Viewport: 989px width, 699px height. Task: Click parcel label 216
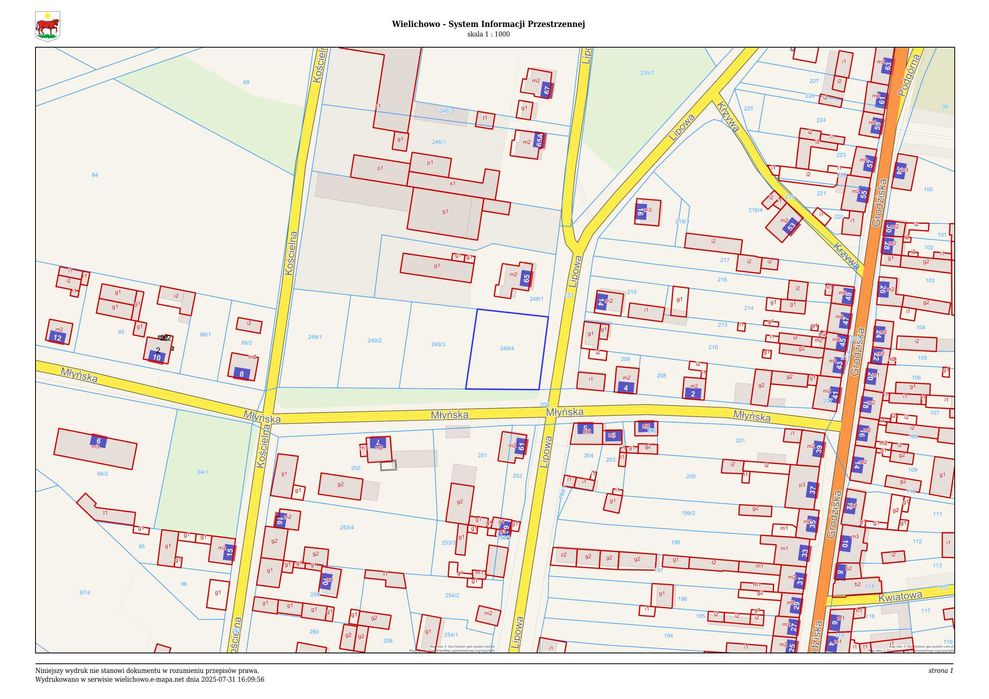pyautogui.click(x=722, y=279)
